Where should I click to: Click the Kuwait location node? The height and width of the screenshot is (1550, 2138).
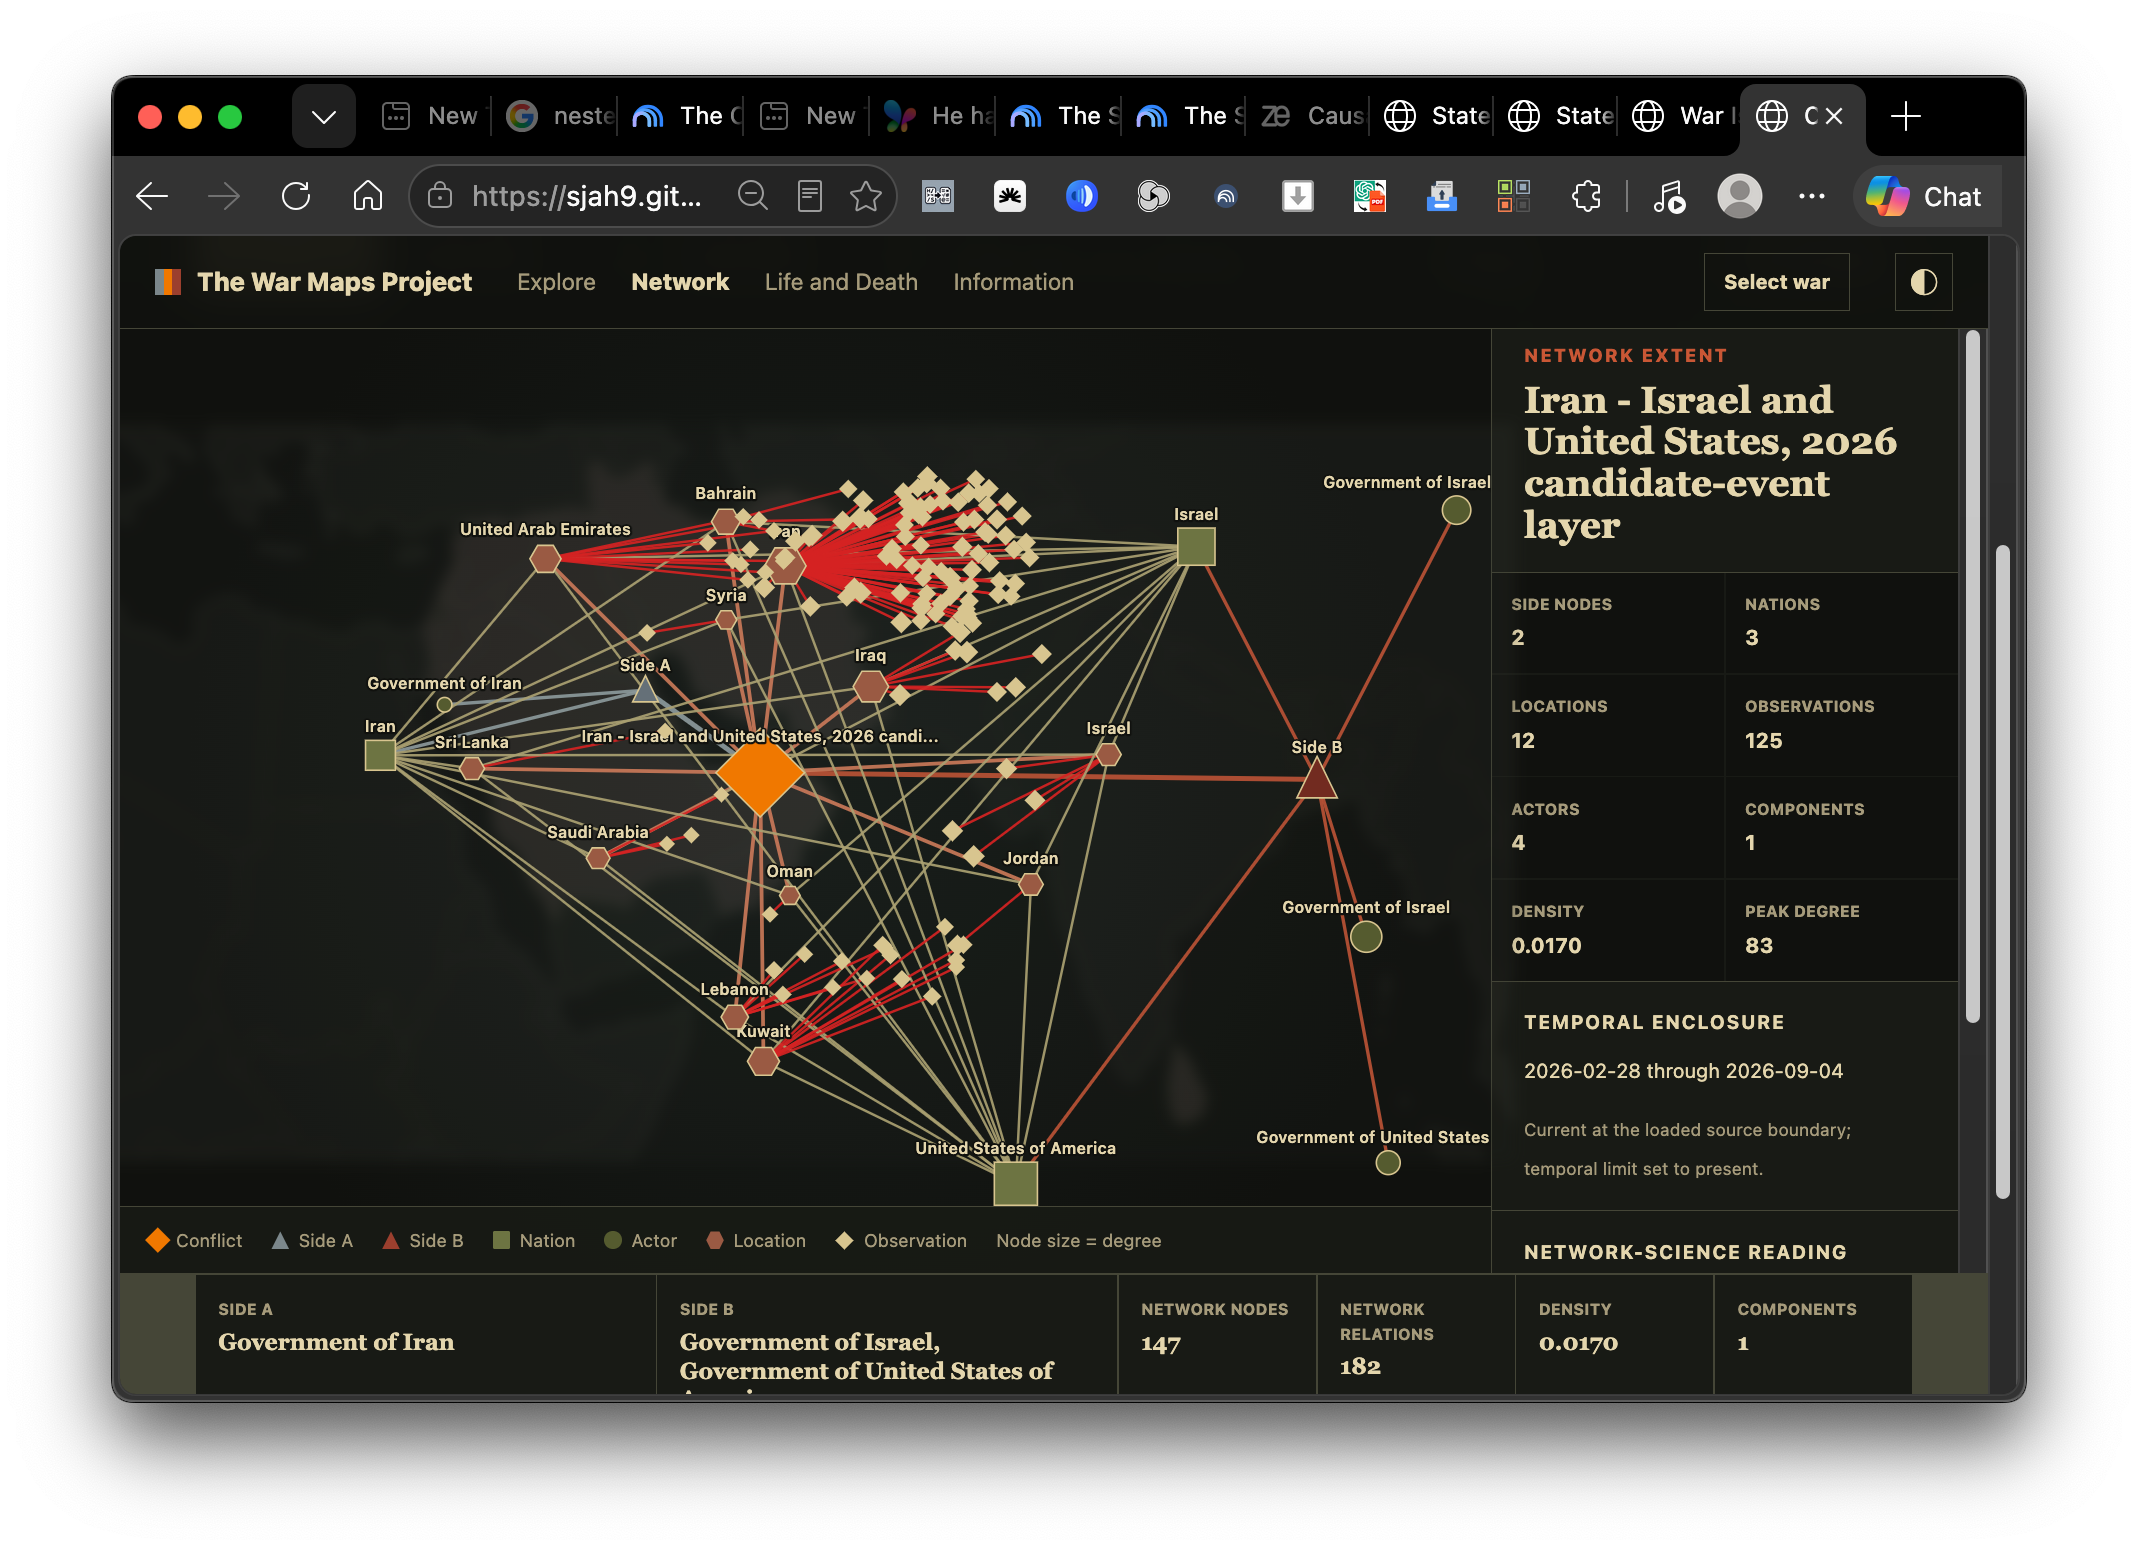[764, 1061]
